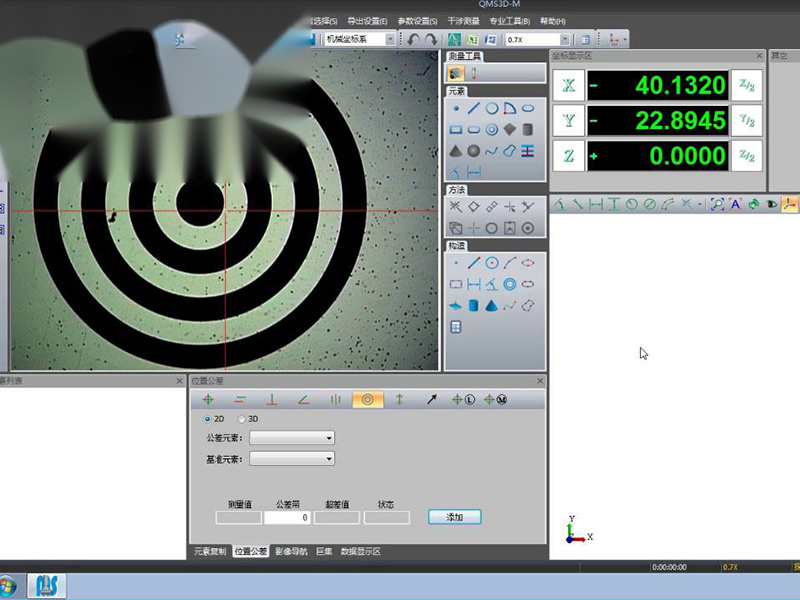
Task: Choose the camera image measuring tool
Action: pyautogui.click(x=456, y=73)
